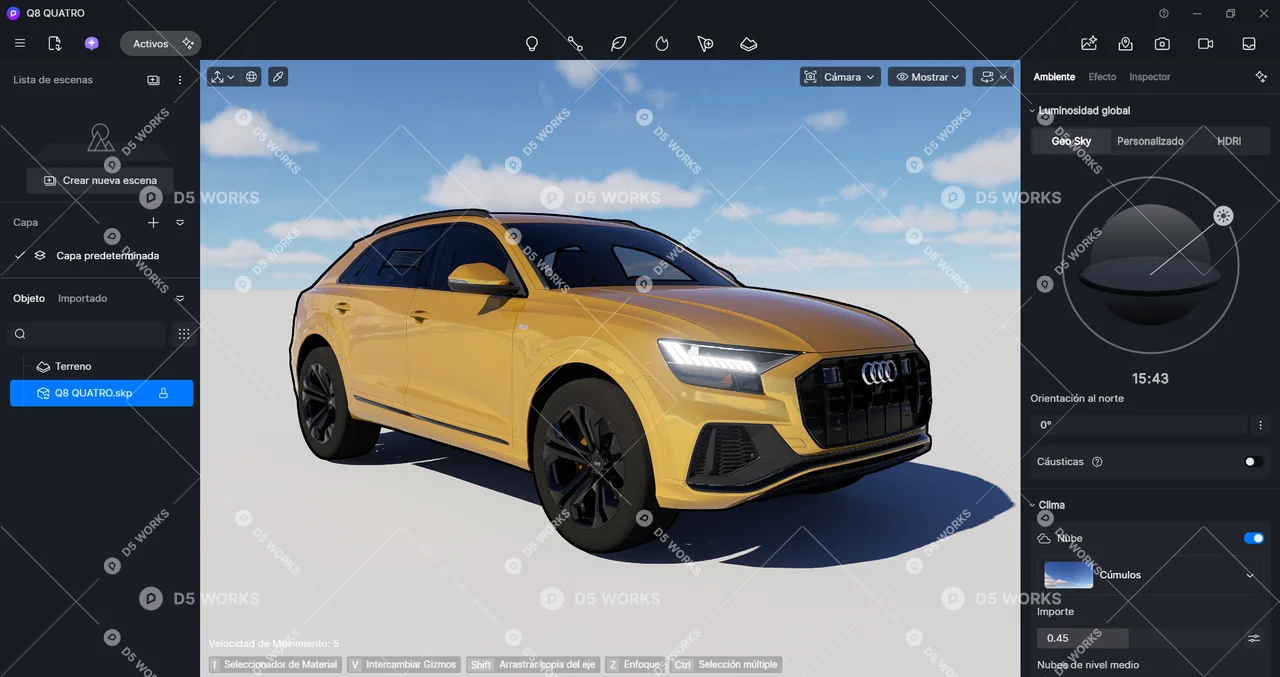This screenshot has height=677, width=1280.
Task: Click the object search field
Action: pyautogui.click(x=87, y=334)
